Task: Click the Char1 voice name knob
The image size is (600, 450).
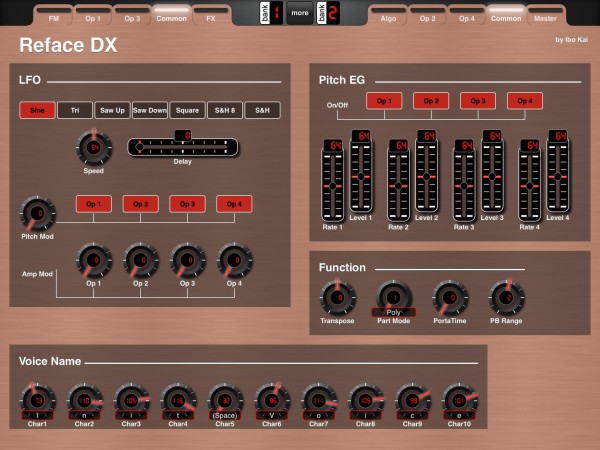Action: [x=38, y=399]
